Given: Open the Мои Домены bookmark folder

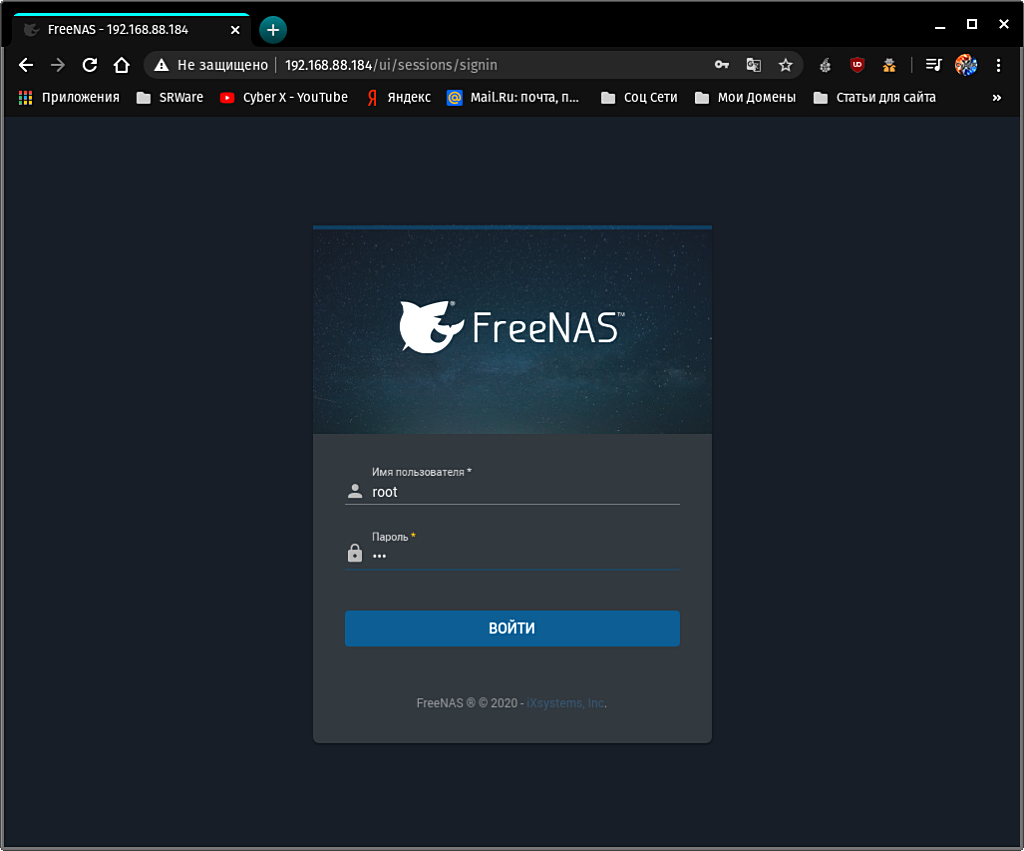Looking at the screenshot, I should [745, 97].
